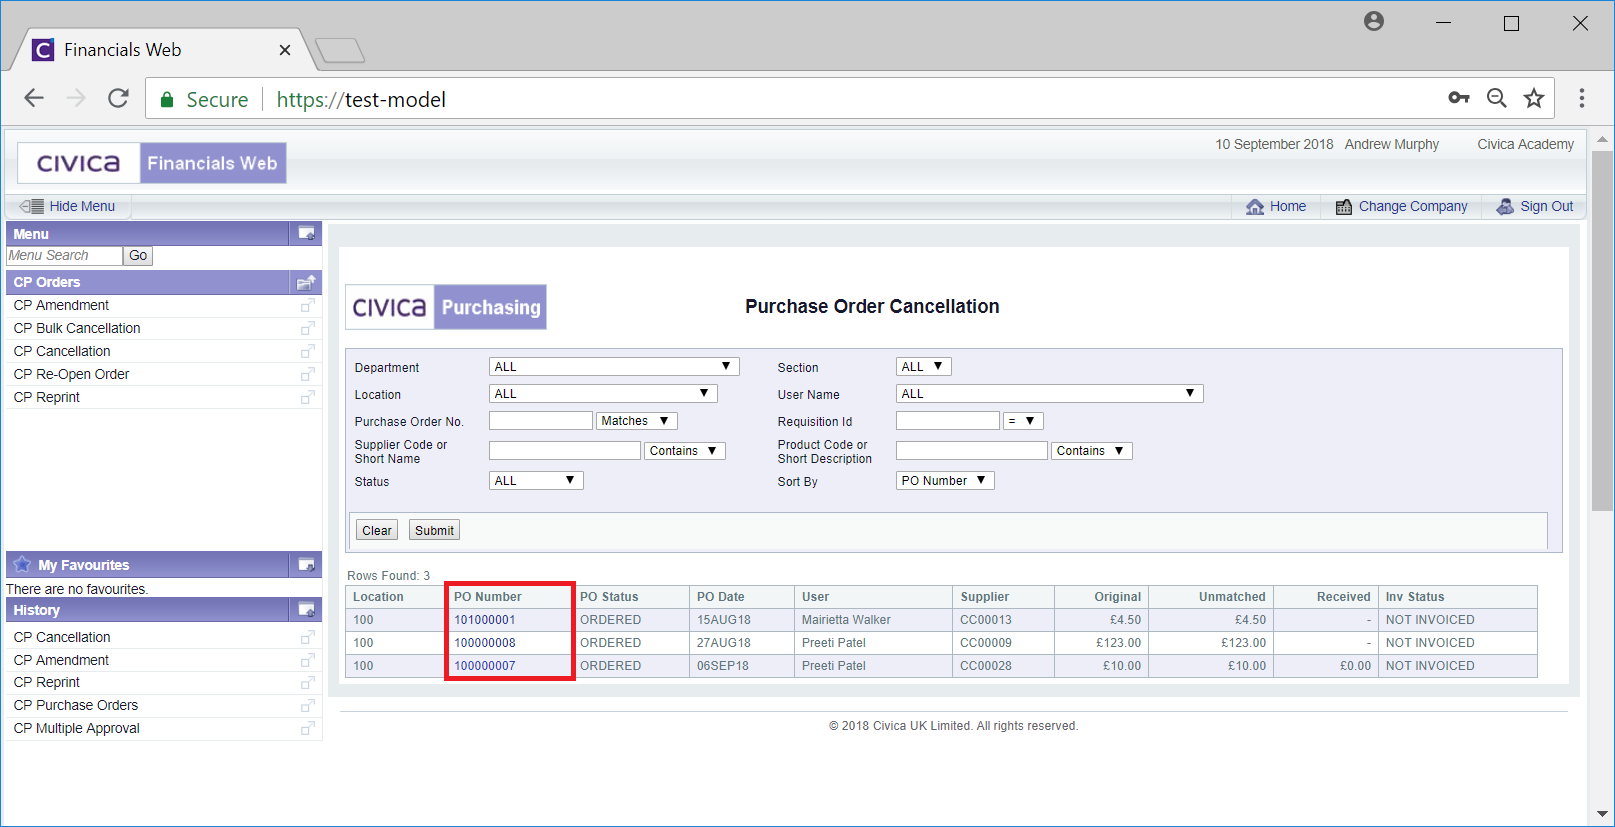This screenshot has width=1615, height=827.
Task: Open the Section dropdown
Action: (x=923, y=367)
